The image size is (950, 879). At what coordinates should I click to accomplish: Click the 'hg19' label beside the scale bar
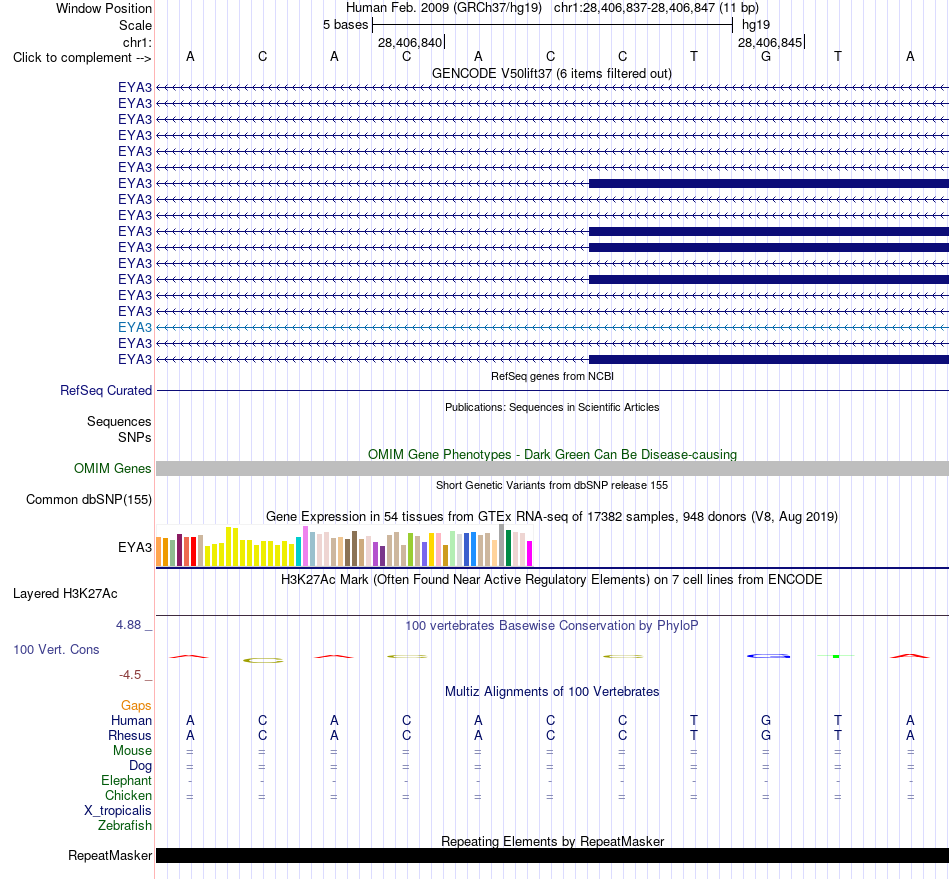coord(756,25)
